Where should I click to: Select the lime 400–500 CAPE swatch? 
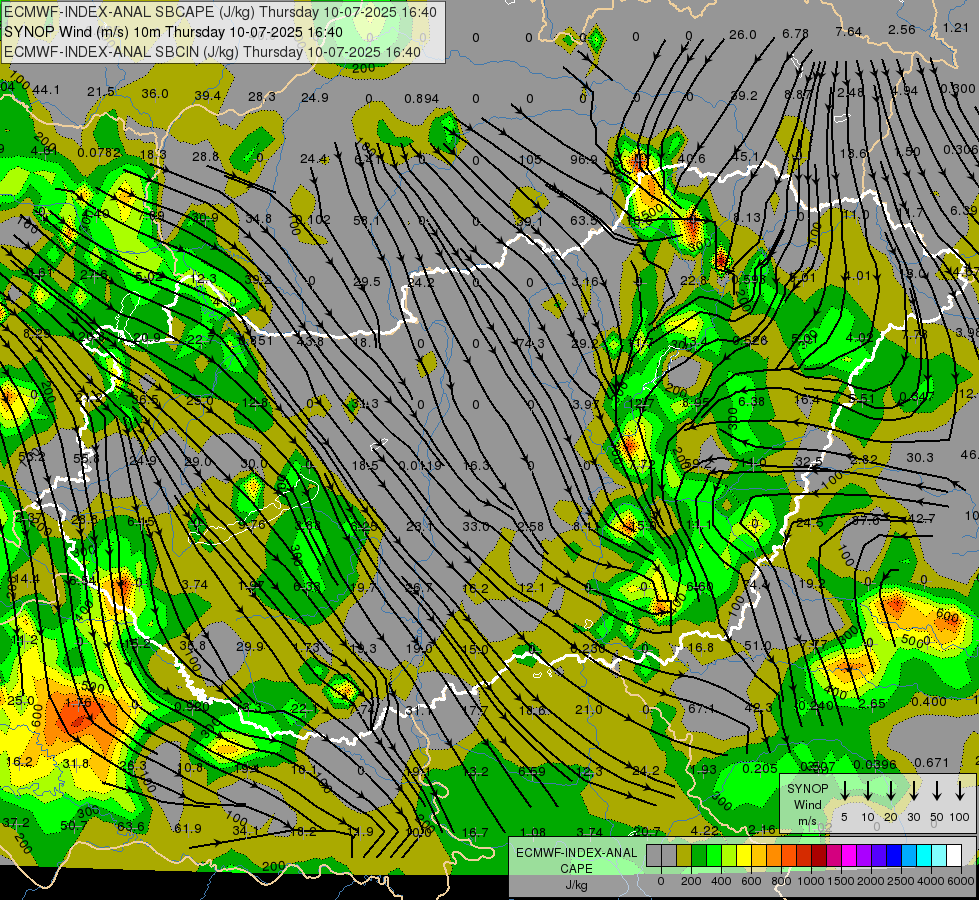pos(729,856)
